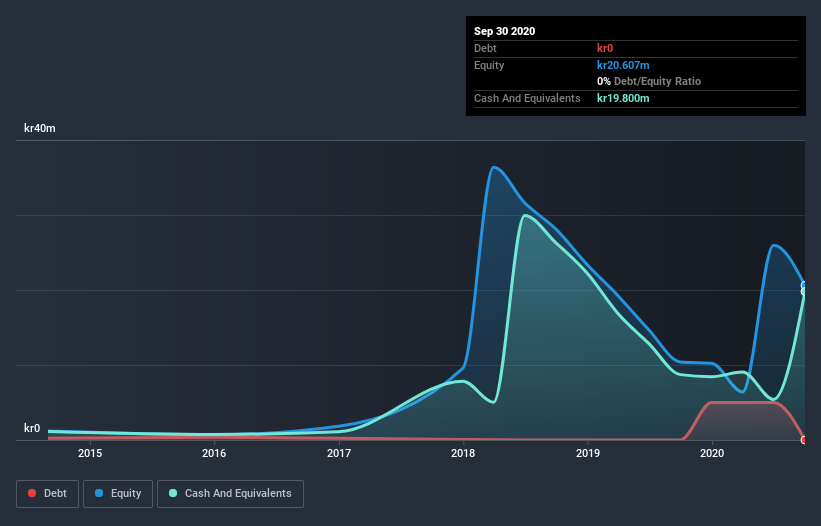Click the red kr0 debt value

pyautogui.click(x=605, y=48)
